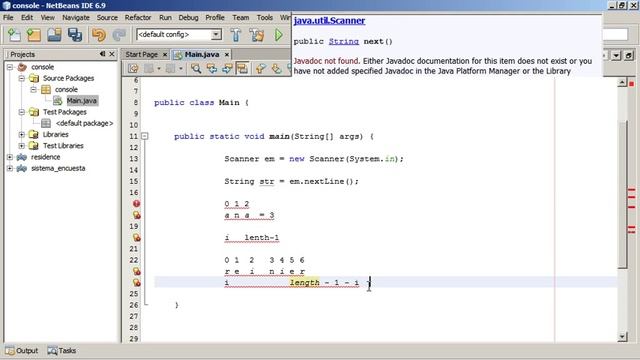The height and width of the screenshot is (360, 640).
Task: Open dropdown arrow beside Back editor button
Action: pos(159,69)
